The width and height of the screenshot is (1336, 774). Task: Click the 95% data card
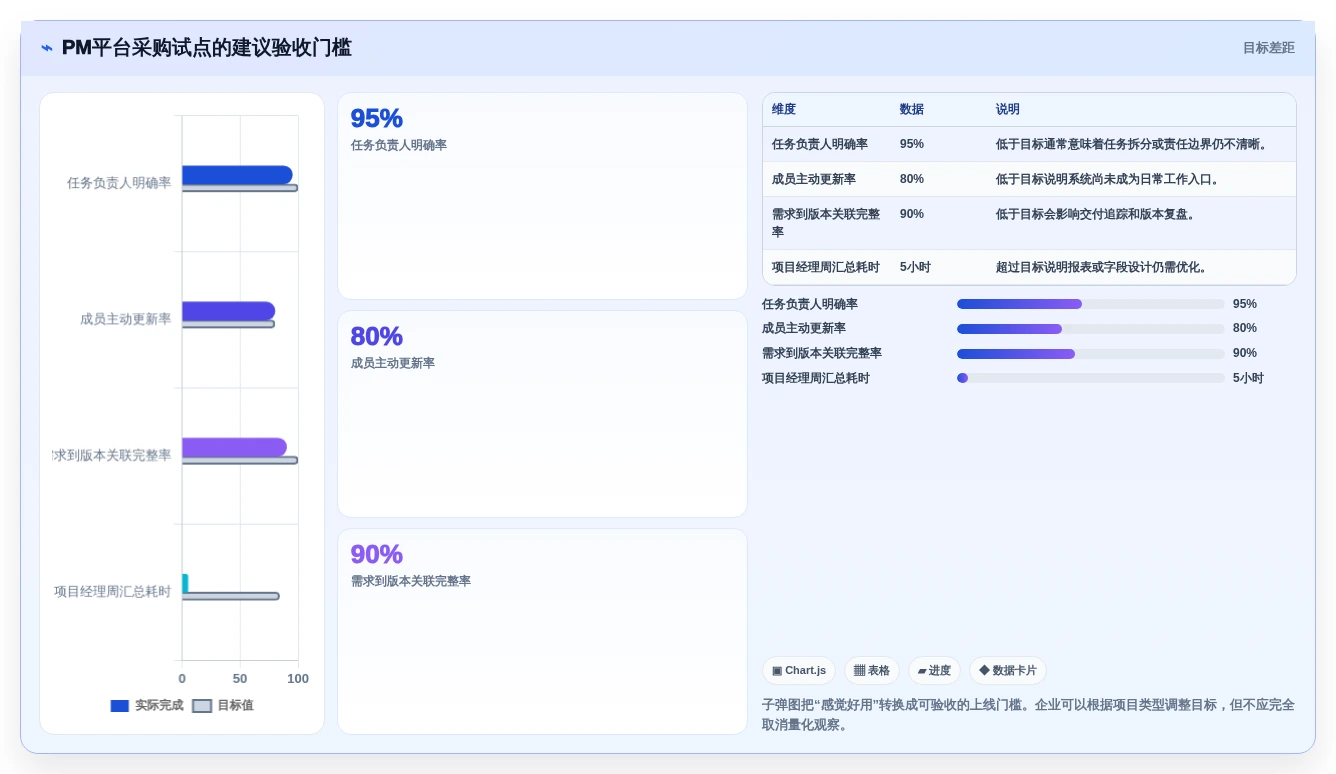tap(542, 196)
